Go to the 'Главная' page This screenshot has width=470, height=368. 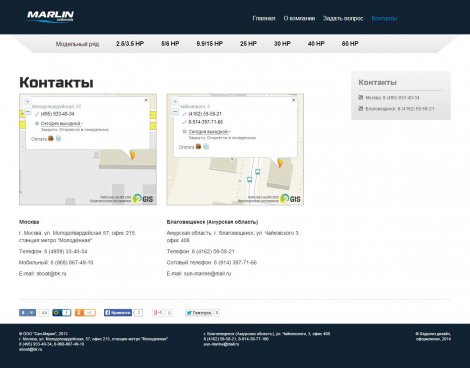(264, 18)
